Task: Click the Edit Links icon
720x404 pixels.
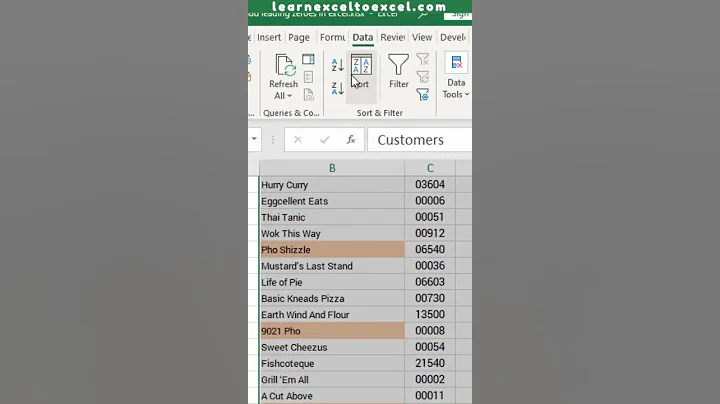Action: 308,95
